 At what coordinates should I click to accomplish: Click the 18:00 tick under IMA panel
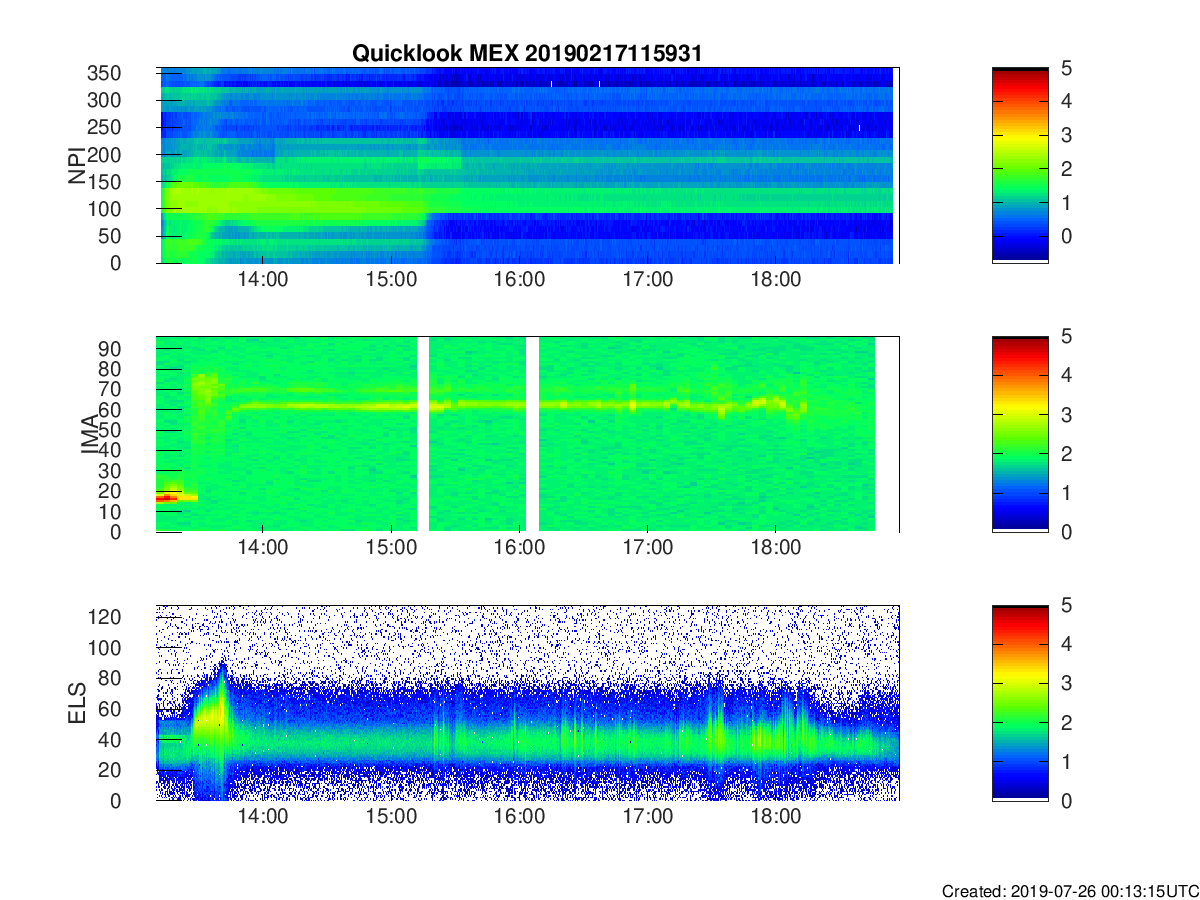pyautogui.click(x=775, y=548)
